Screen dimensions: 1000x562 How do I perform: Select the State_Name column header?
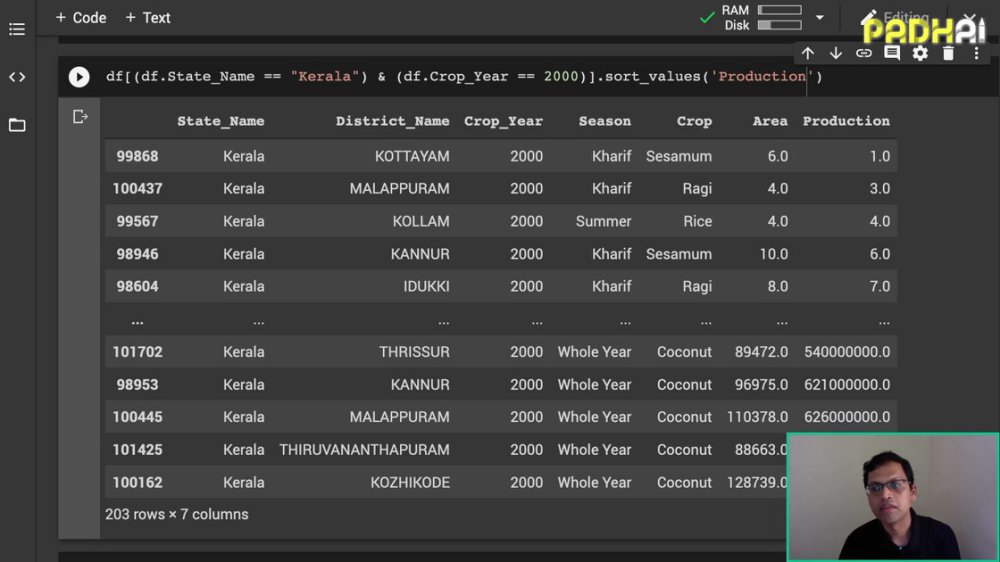click(221, 121)
